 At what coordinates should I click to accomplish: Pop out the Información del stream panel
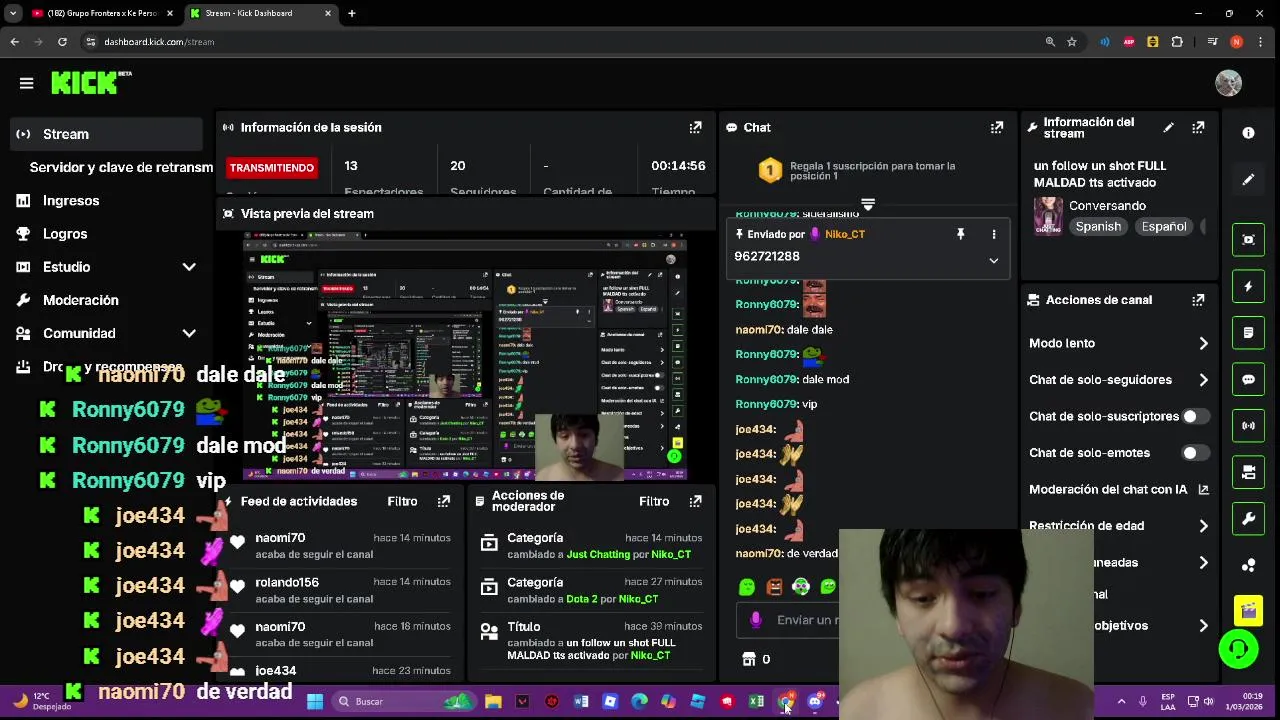(x=1198, y=127)
